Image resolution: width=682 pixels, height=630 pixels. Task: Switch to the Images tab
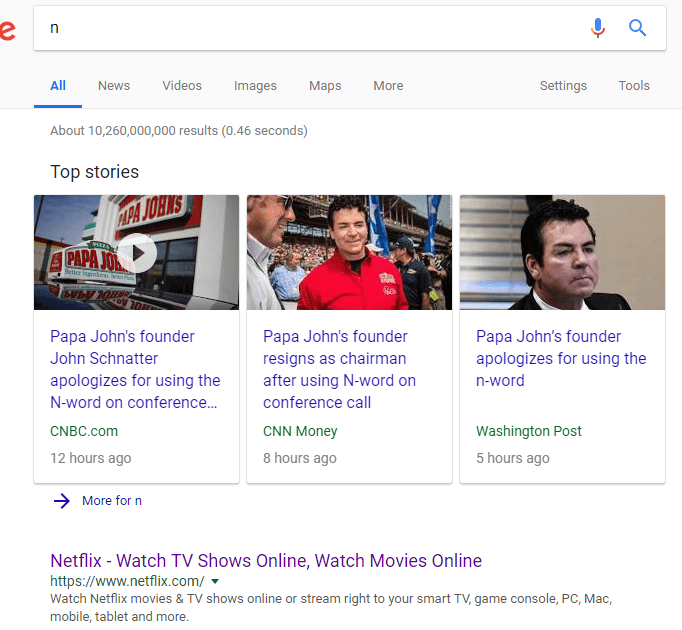coord(255,86)
